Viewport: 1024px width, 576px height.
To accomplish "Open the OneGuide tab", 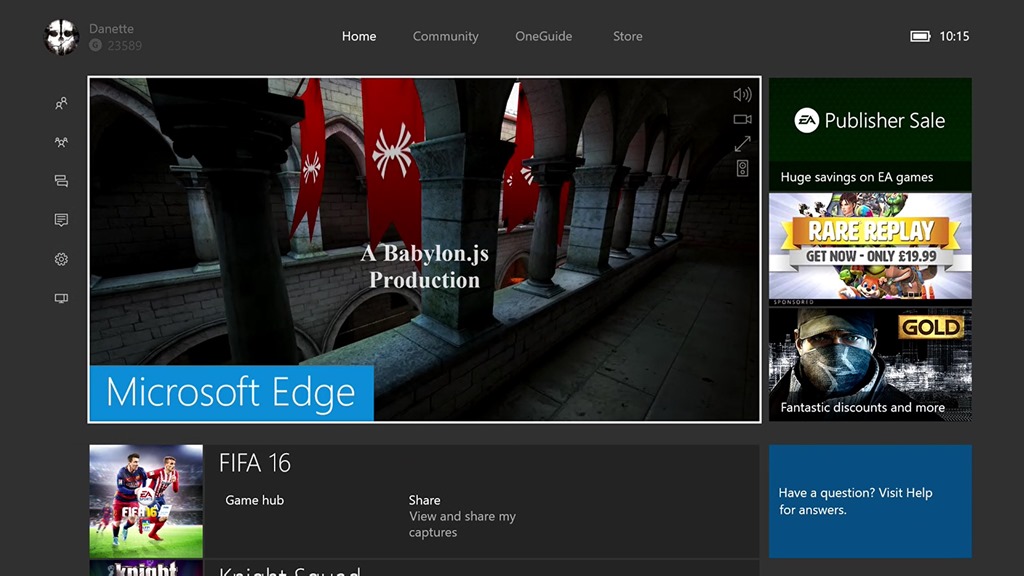I will (543, 37).
